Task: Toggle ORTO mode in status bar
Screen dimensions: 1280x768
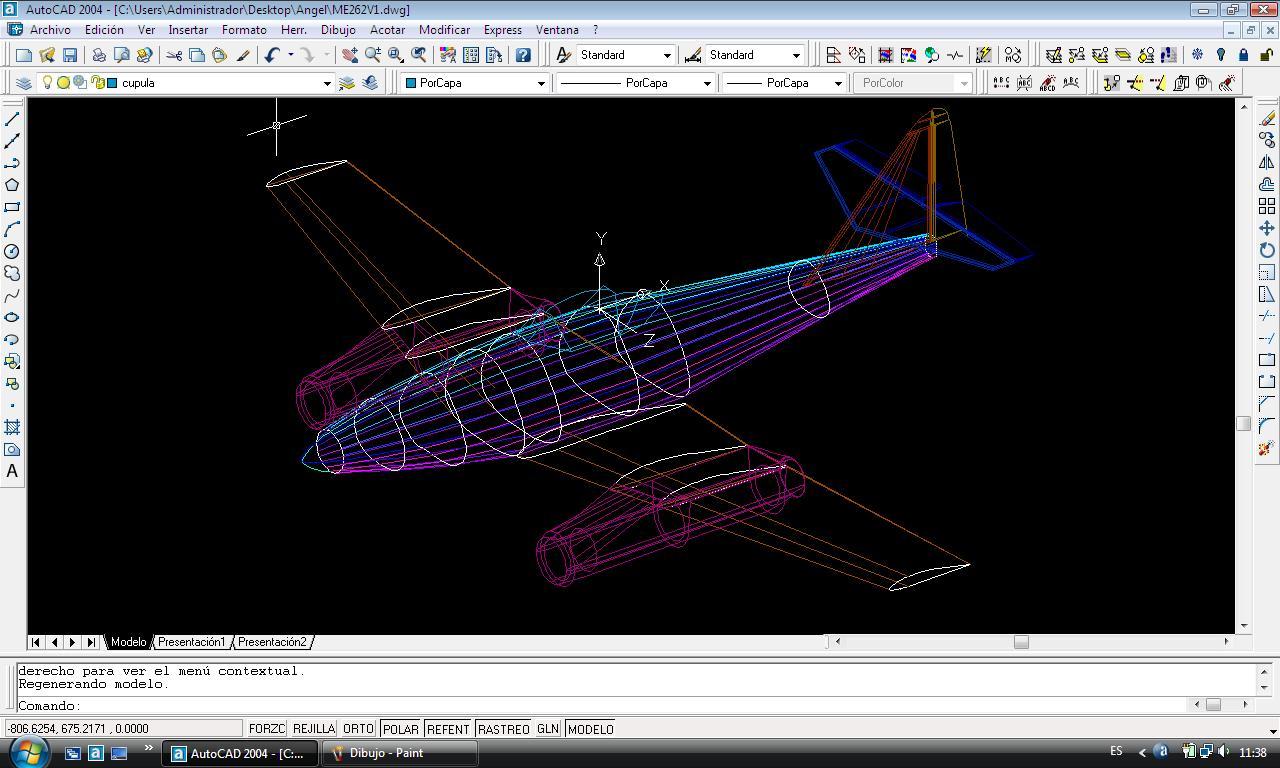Action: click(x=358, y=729)
